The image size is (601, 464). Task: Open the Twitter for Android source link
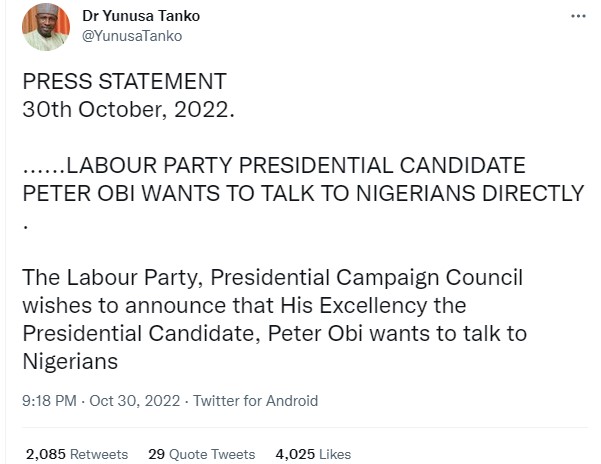coord(255,401)
